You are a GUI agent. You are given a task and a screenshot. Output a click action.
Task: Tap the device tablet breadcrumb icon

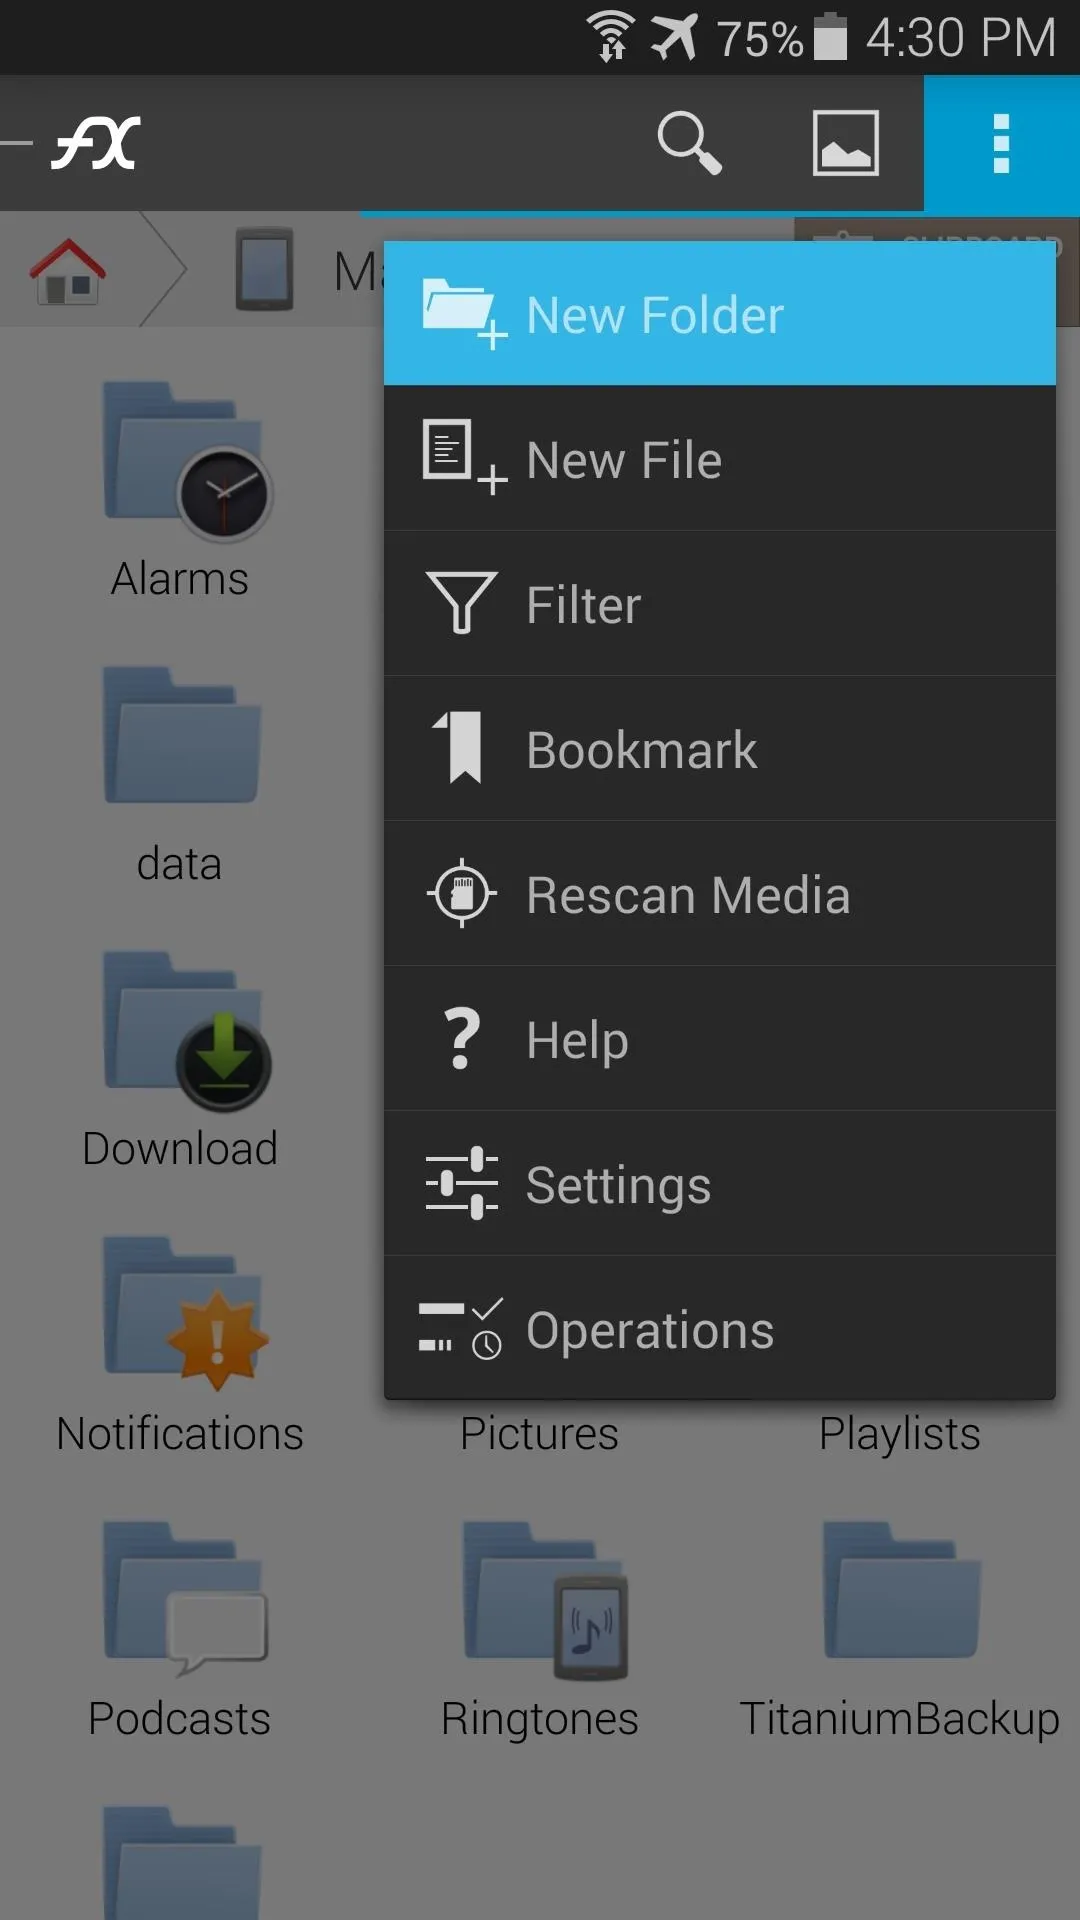(x=265, y=269)
